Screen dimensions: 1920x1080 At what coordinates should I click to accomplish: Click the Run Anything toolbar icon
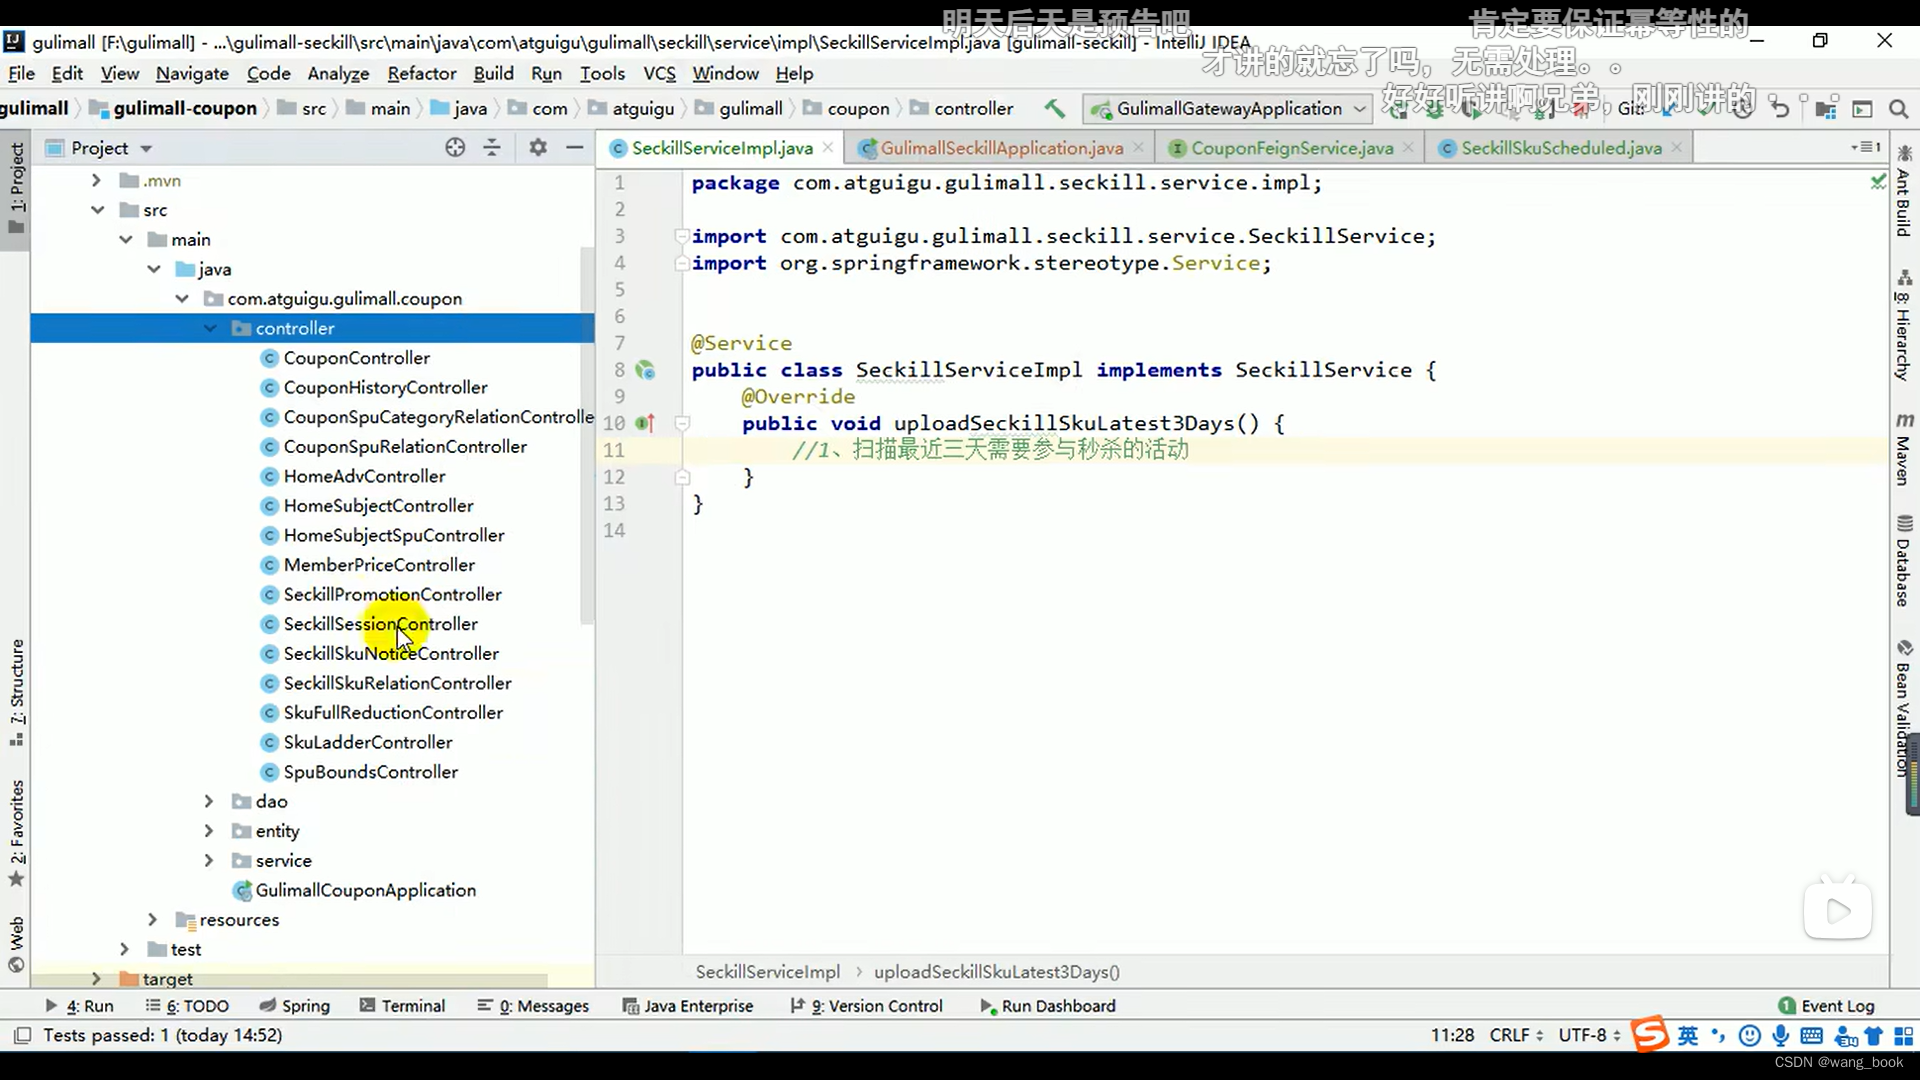point(1862,109)
